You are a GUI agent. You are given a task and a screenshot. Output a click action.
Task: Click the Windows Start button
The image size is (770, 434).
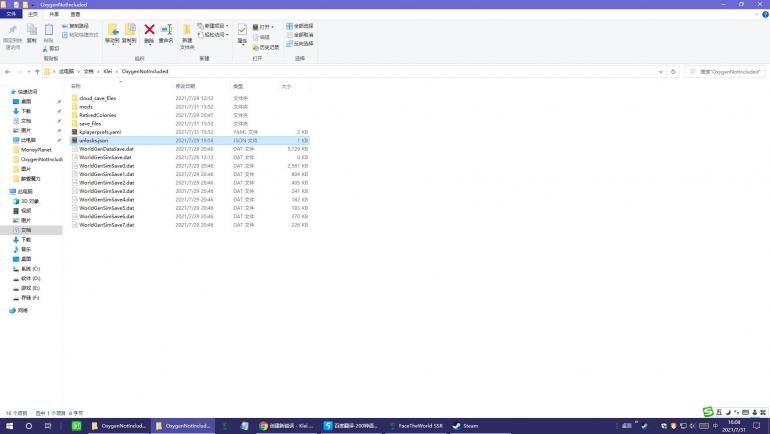[9, 426]
